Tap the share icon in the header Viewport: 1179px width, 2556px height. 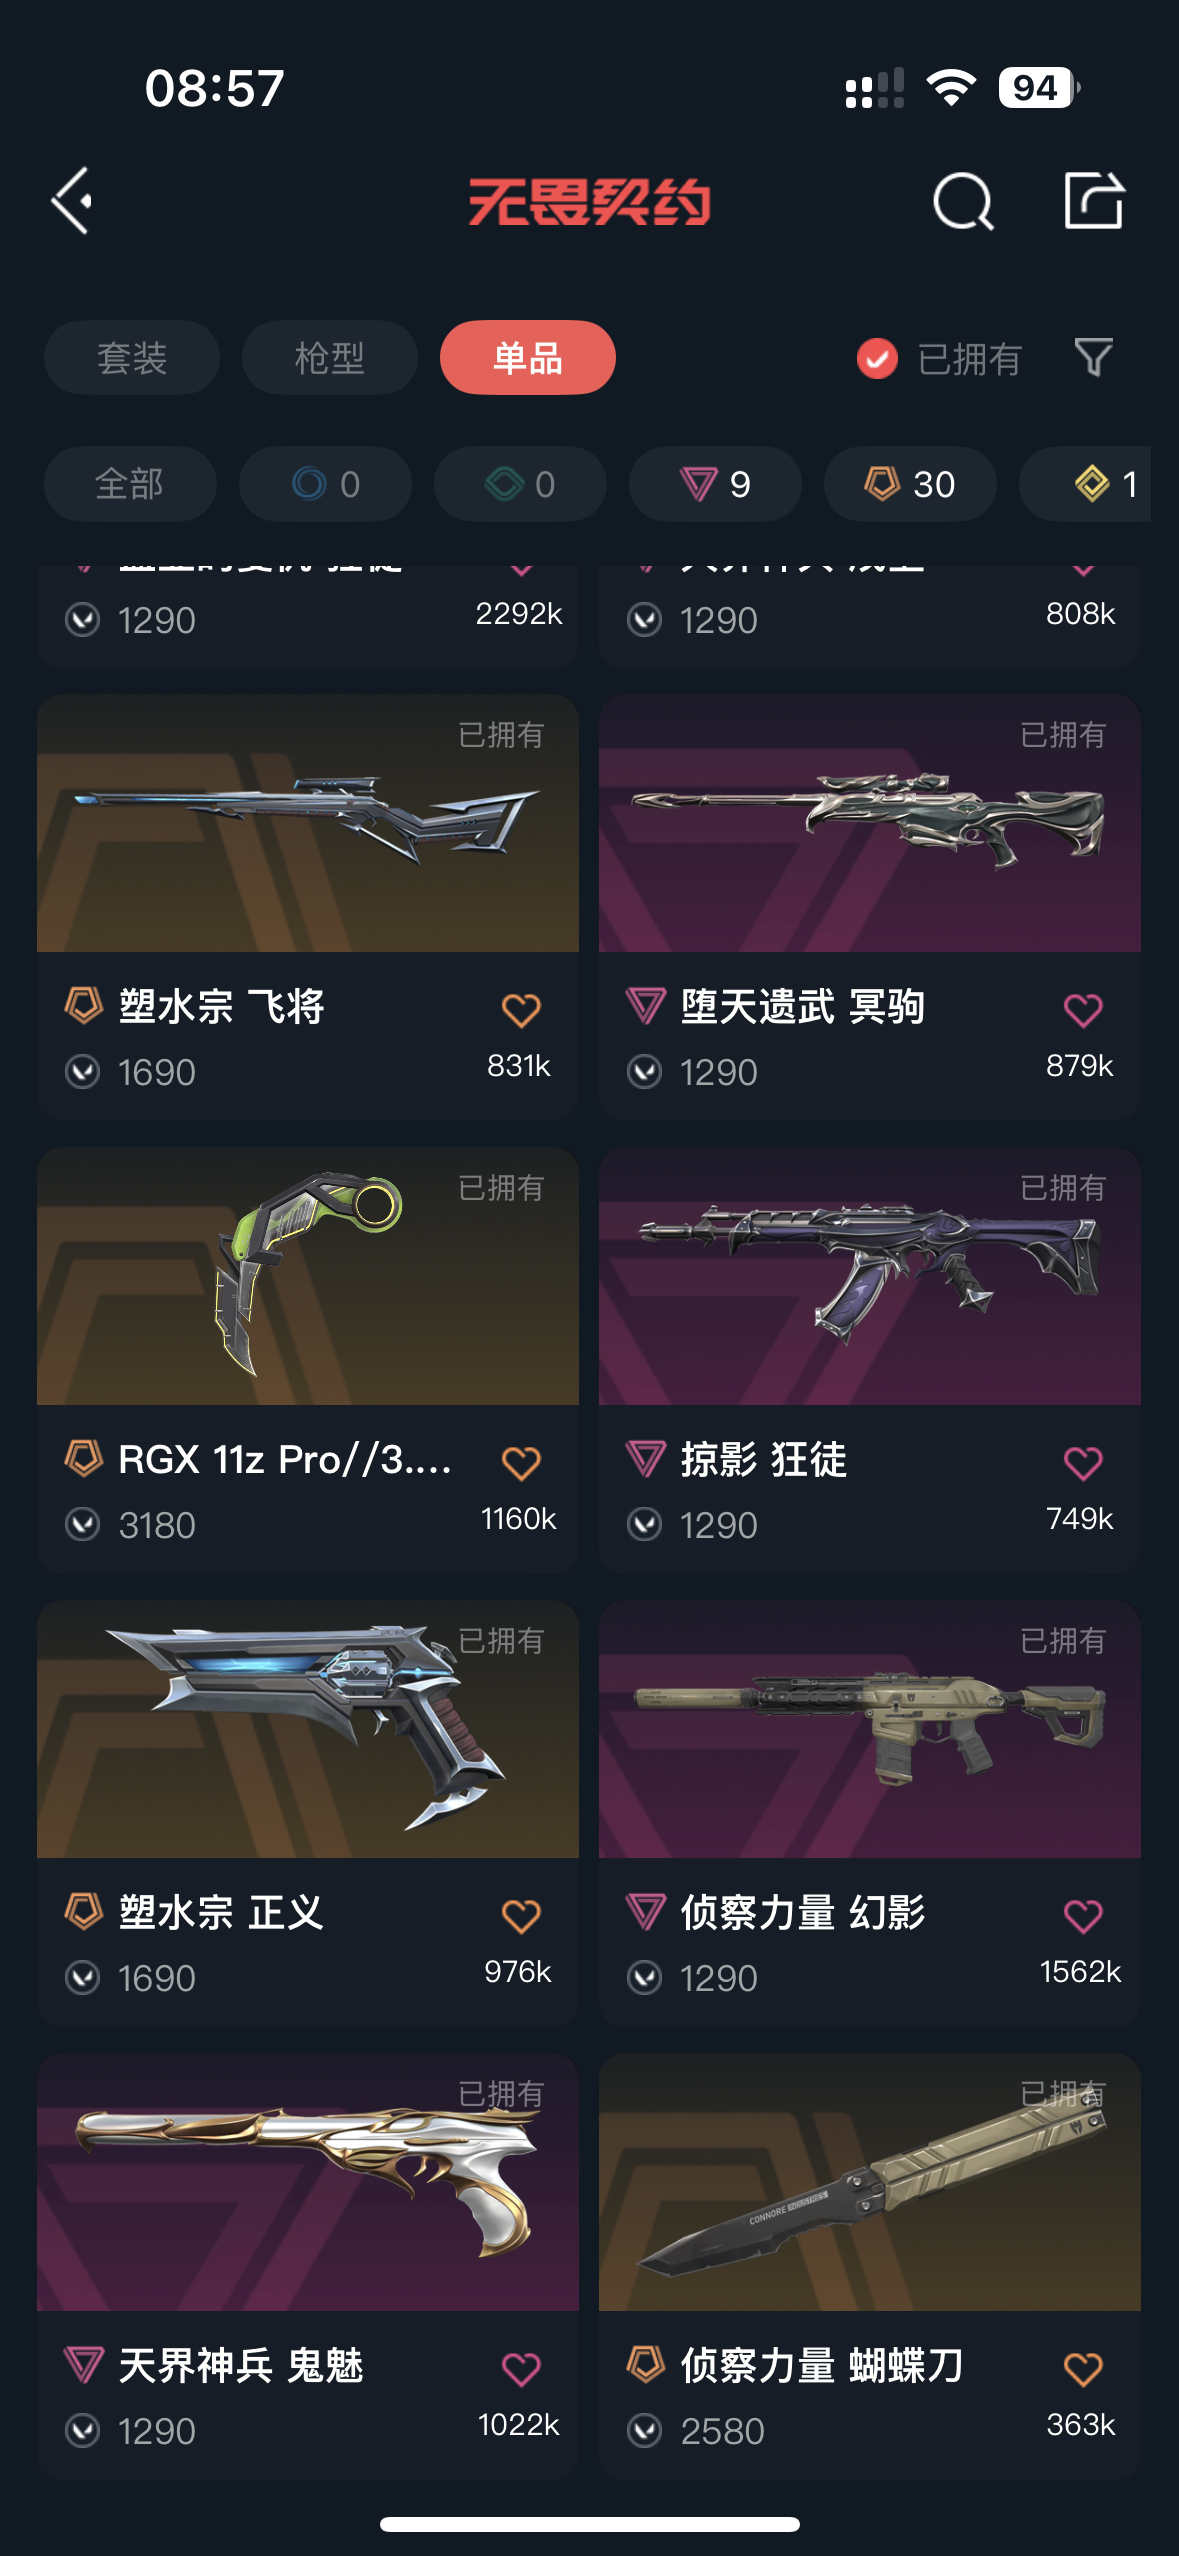(x=1093, y=200)
